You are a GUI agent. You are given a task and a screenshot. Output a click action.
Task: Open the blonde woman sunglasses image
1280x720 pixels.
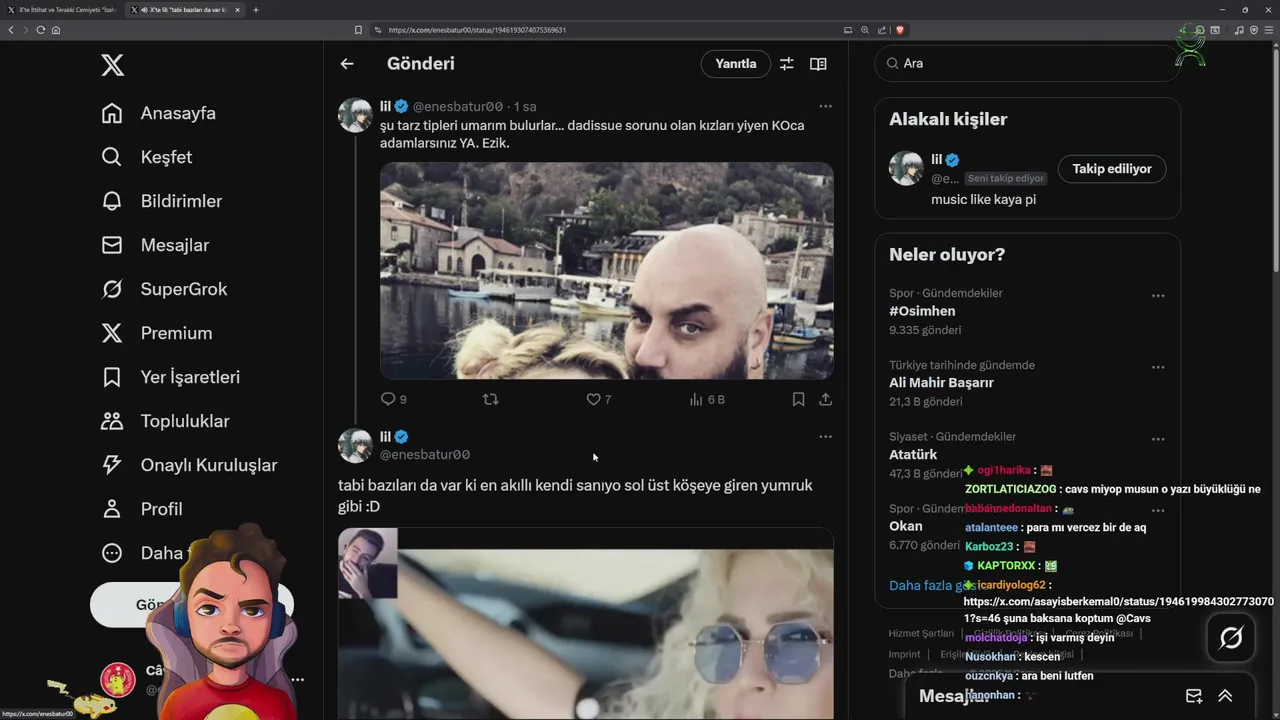point(586,624)
